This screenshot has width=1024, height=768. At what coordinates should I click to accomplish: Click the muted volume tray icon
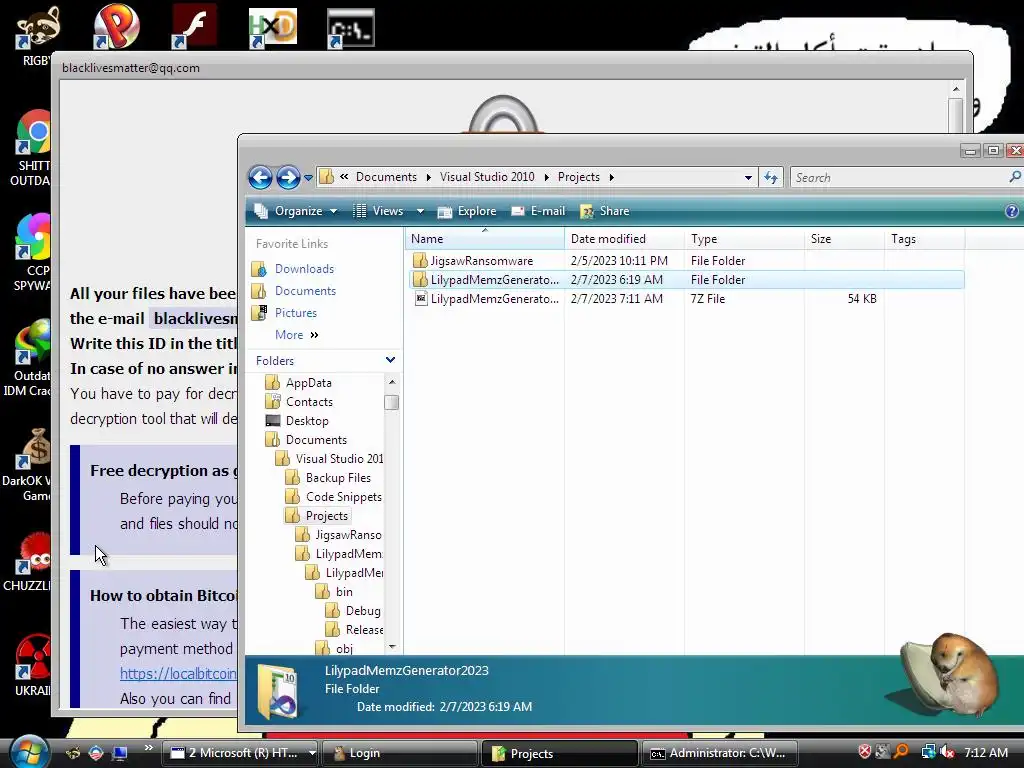(946, 752)
